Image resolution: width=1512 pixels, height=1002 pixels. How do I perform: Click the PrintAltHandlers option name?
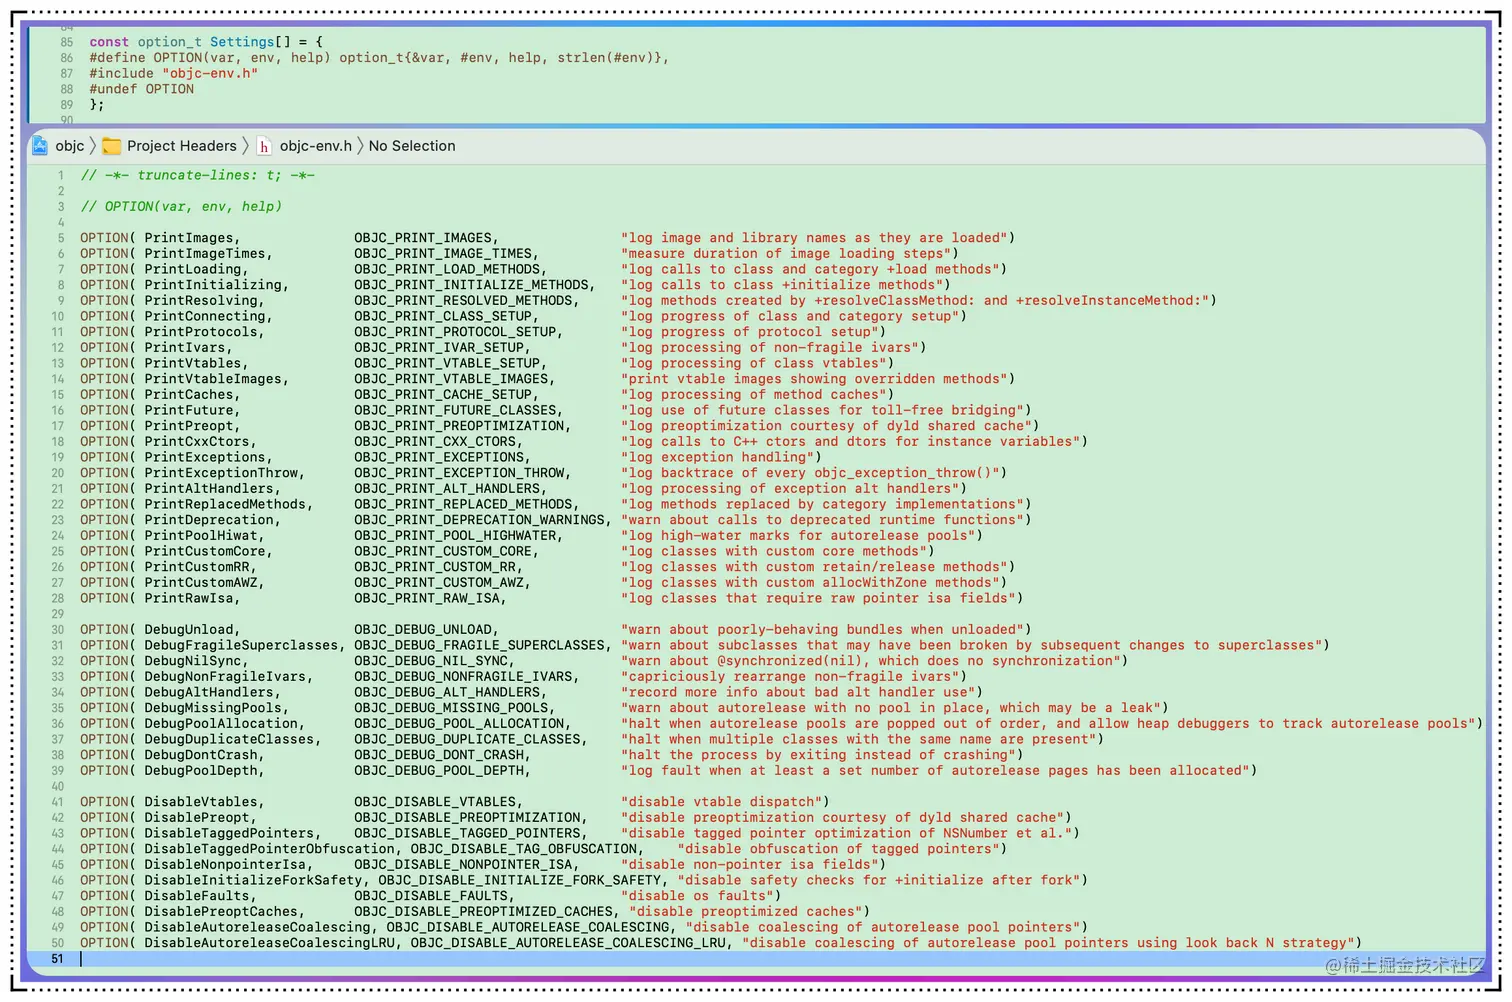point(209,489)
